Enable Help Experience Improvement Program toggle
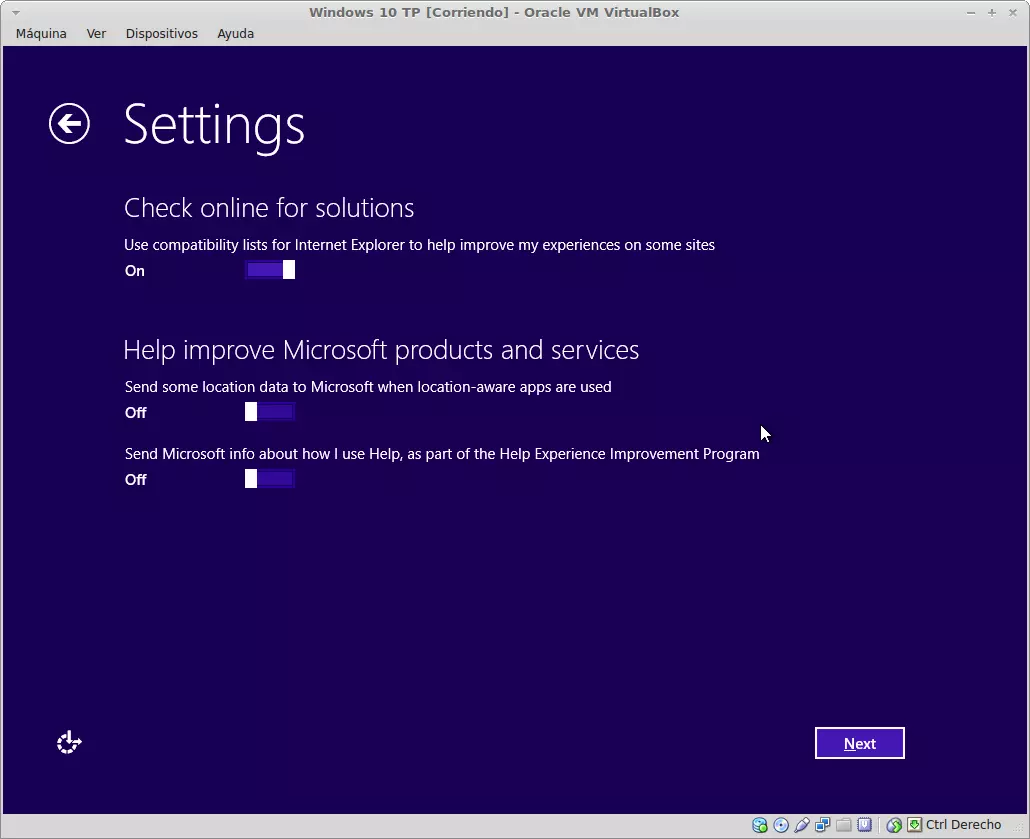The height and width of the screenshot is (839, 1030). [270, 479]
